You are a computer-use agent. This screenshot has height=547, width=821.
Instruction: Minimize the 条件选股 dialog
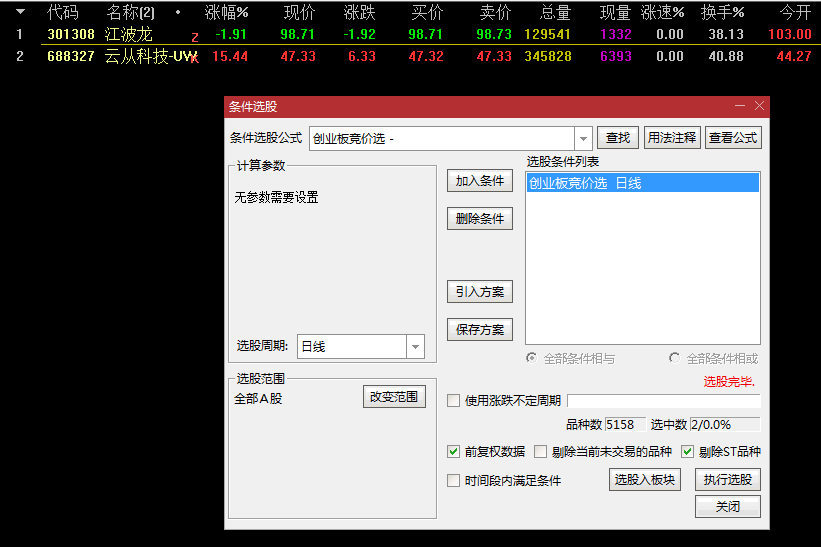[740, 106]
